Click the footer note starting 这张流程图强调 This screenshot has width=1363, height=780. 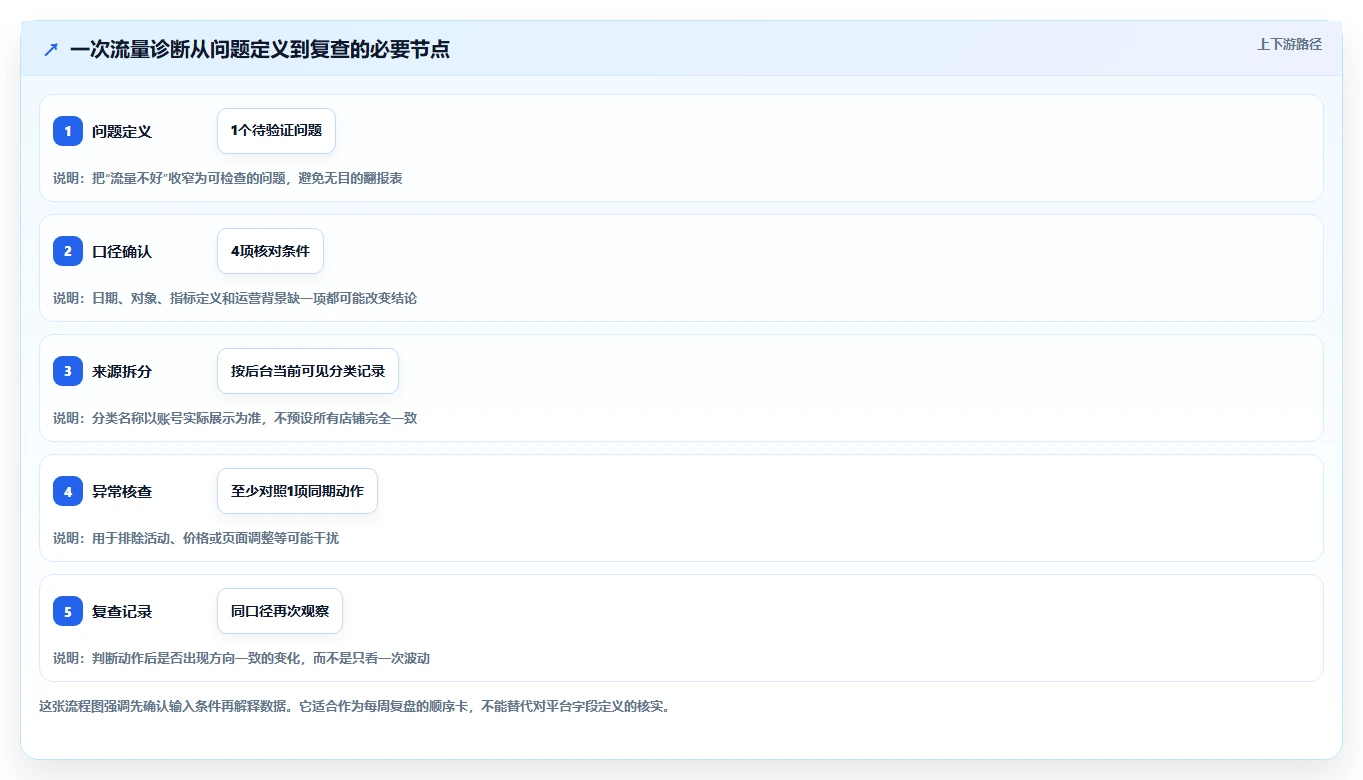pyautogui.click(x=354, y=706)
